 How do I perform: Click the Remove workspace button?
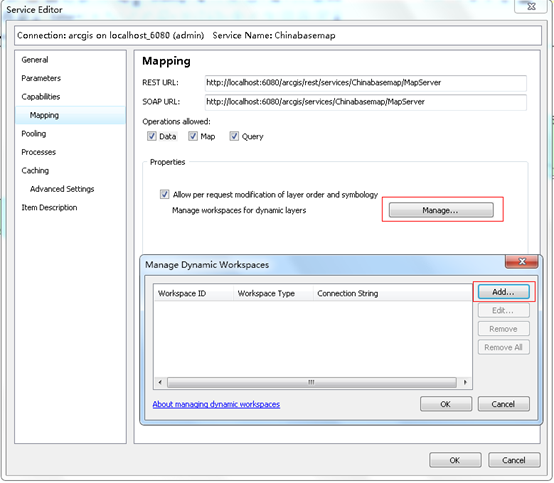pyautogui.click(x=503, y=329)
